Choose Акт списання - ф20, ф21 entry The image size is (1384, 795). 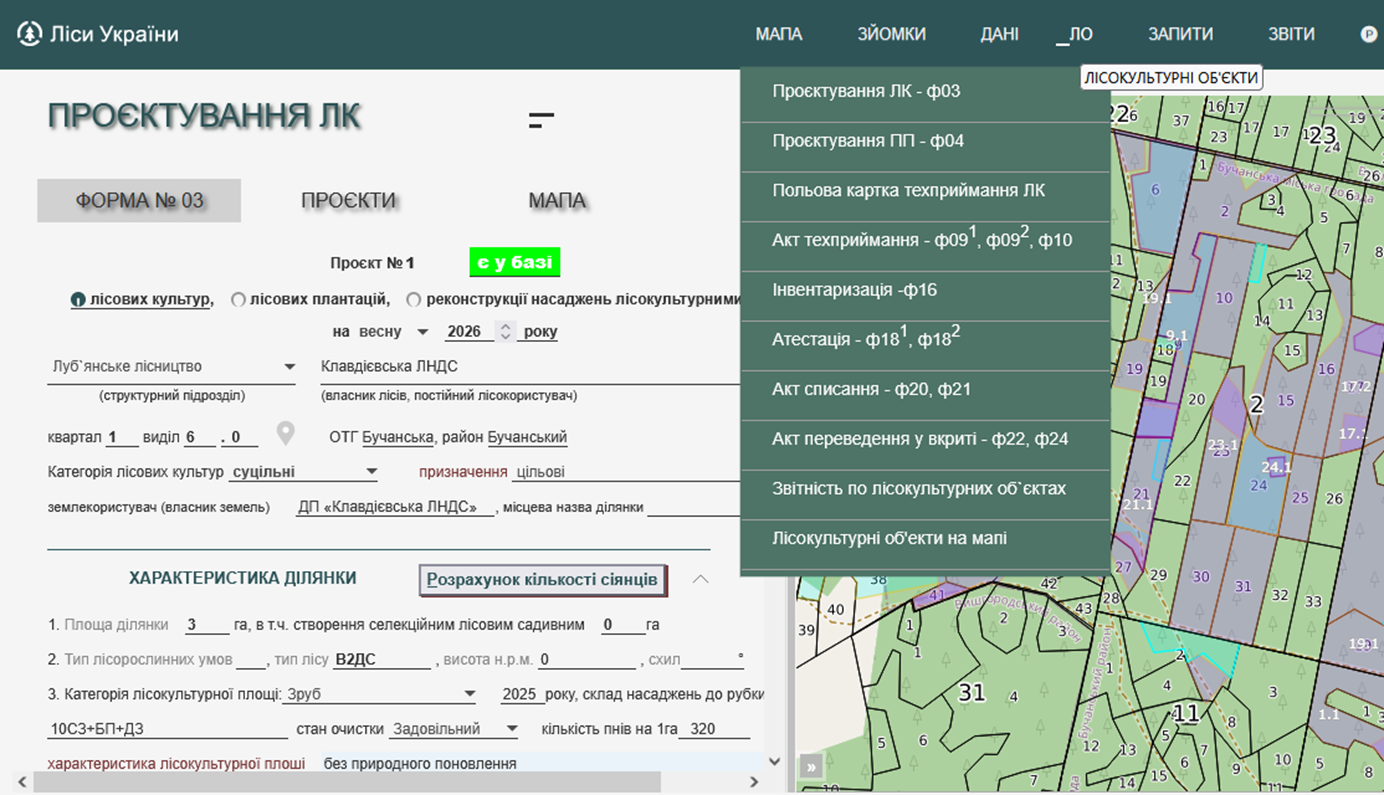(925, 389)
